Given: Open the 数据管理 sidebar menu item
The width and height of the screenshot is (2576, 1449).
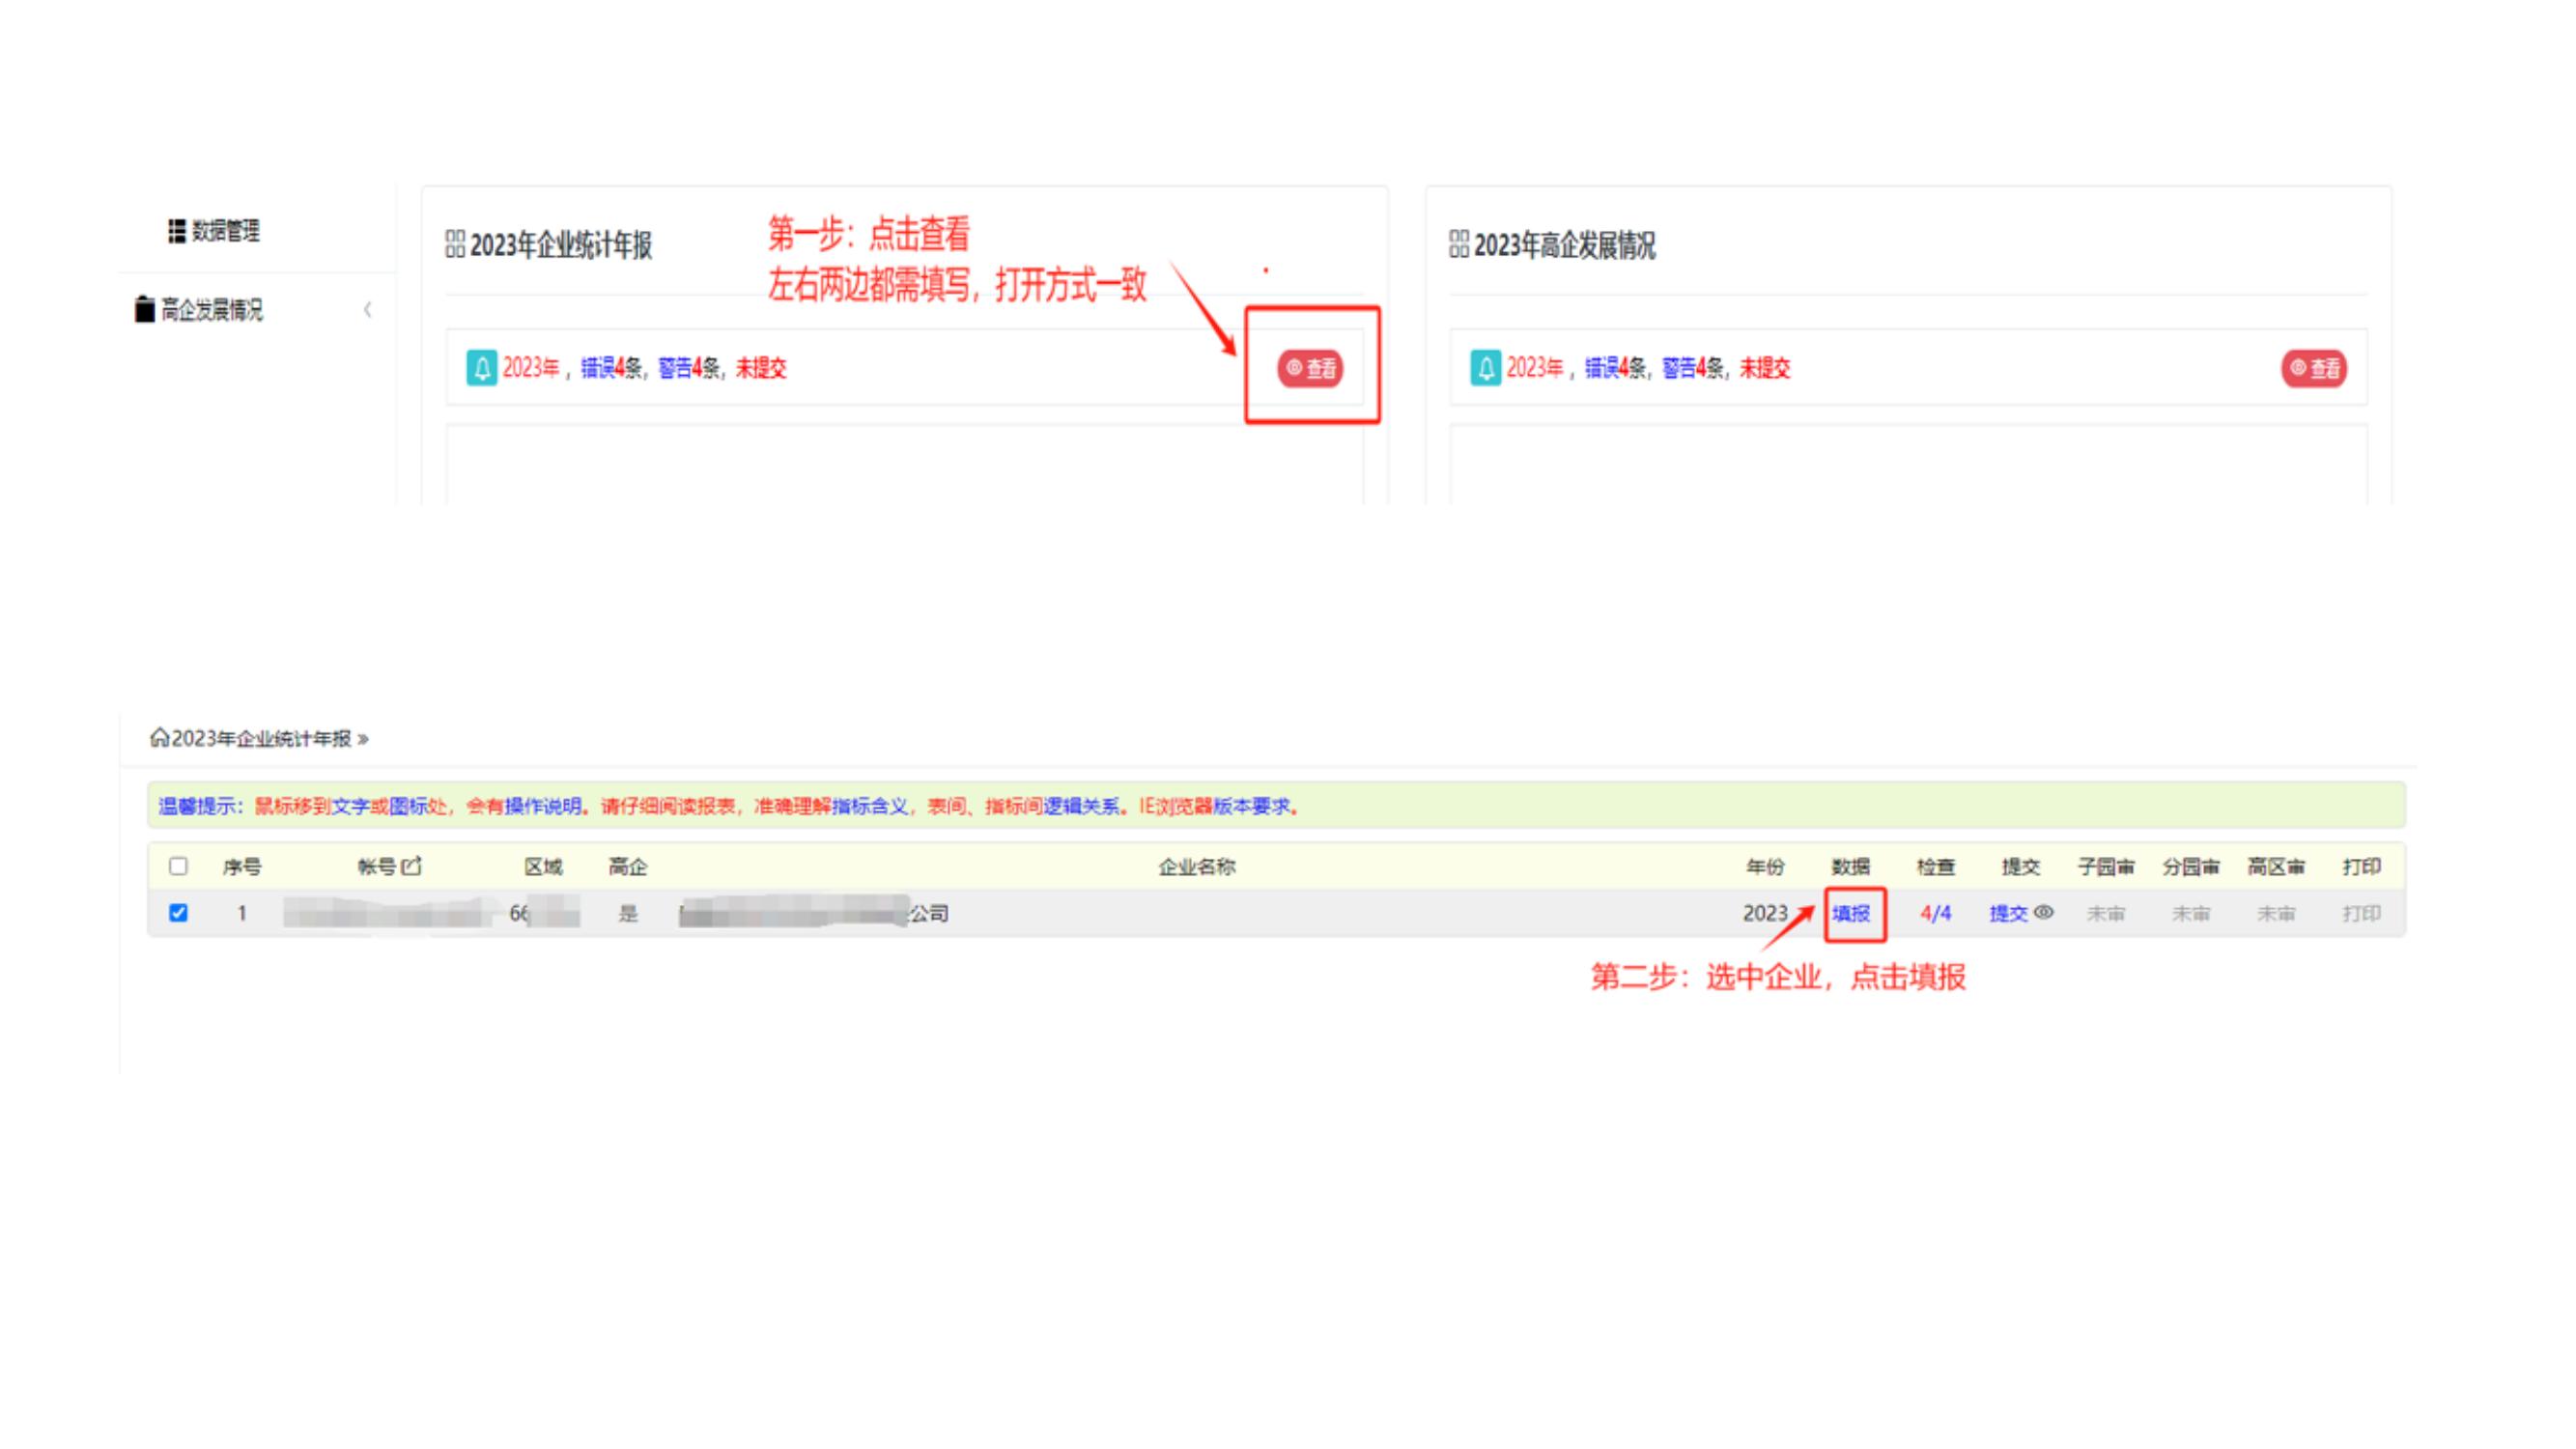Looking at the screenshot, I should point(225,231).
